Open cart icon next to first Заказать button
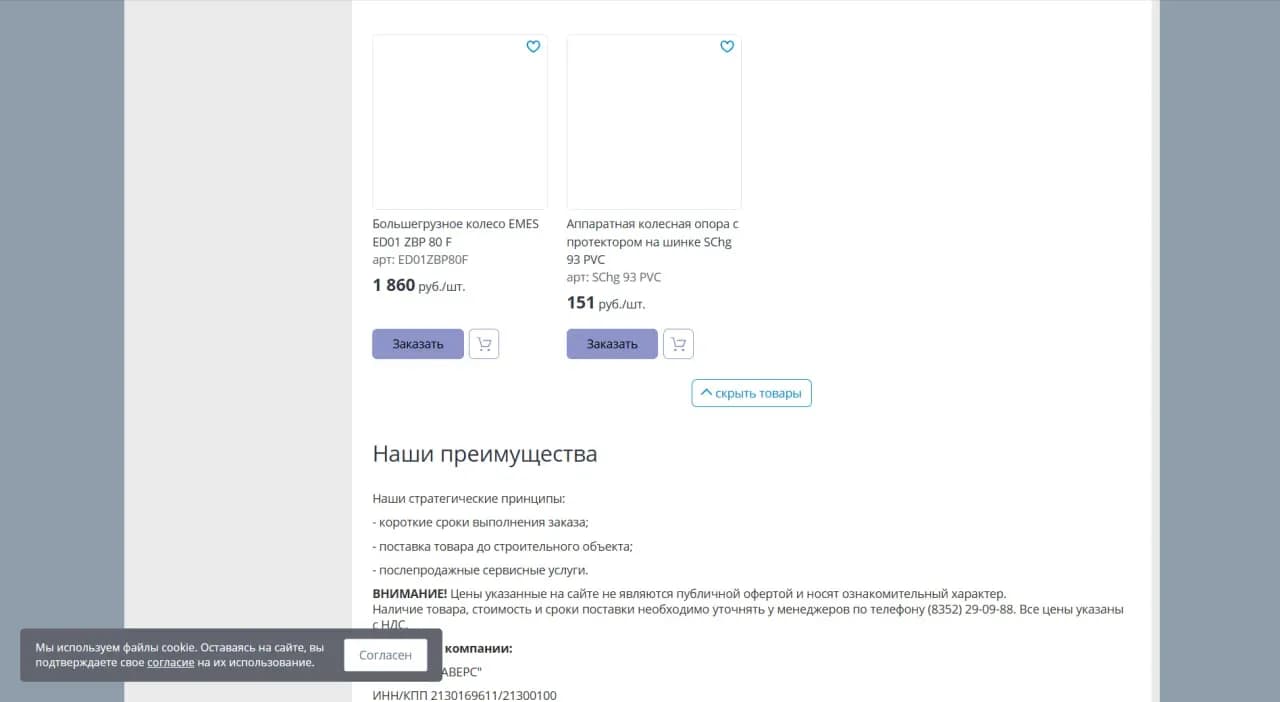The width and height of the screenshot is (1280, 702). (484, 343)
